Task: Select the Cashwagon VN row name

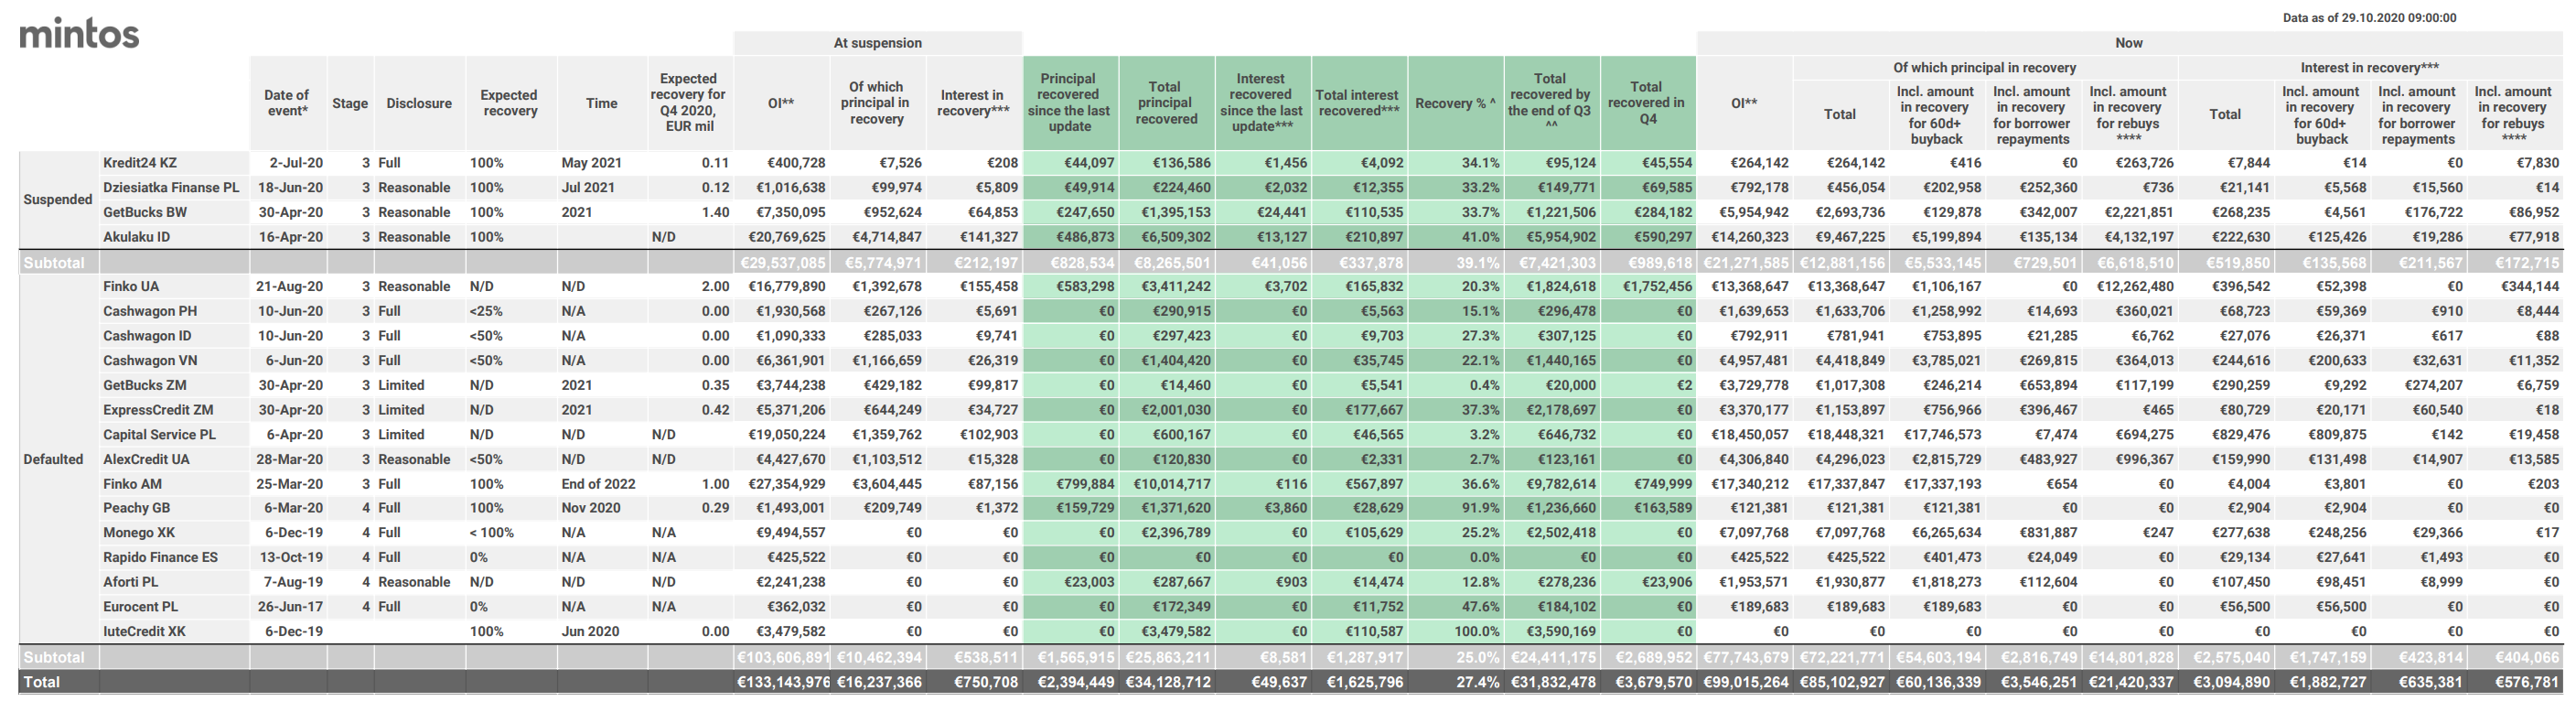Action: tap(150, 360)
